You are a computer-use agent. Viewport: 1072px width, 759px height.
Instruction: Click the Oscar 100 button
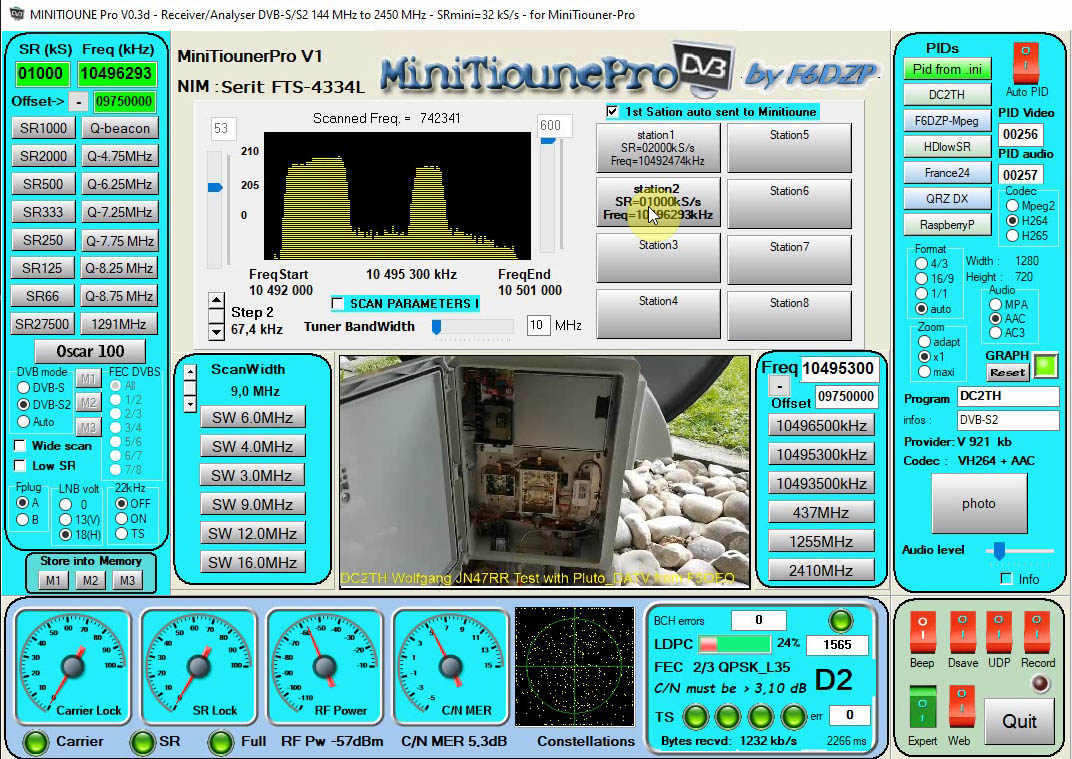tap(90, 351)
